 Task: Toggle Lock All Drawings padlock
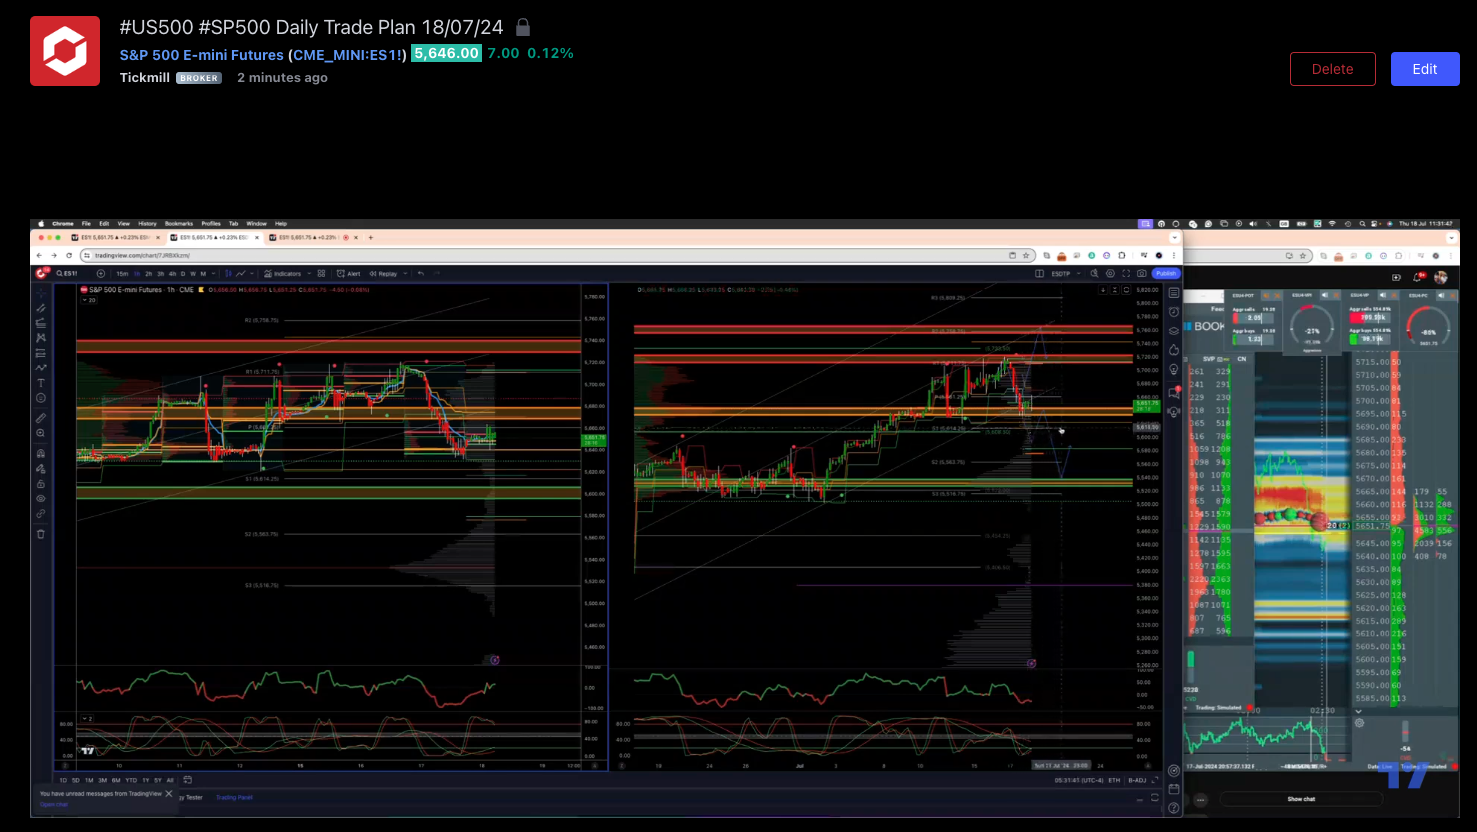(41, 484)
